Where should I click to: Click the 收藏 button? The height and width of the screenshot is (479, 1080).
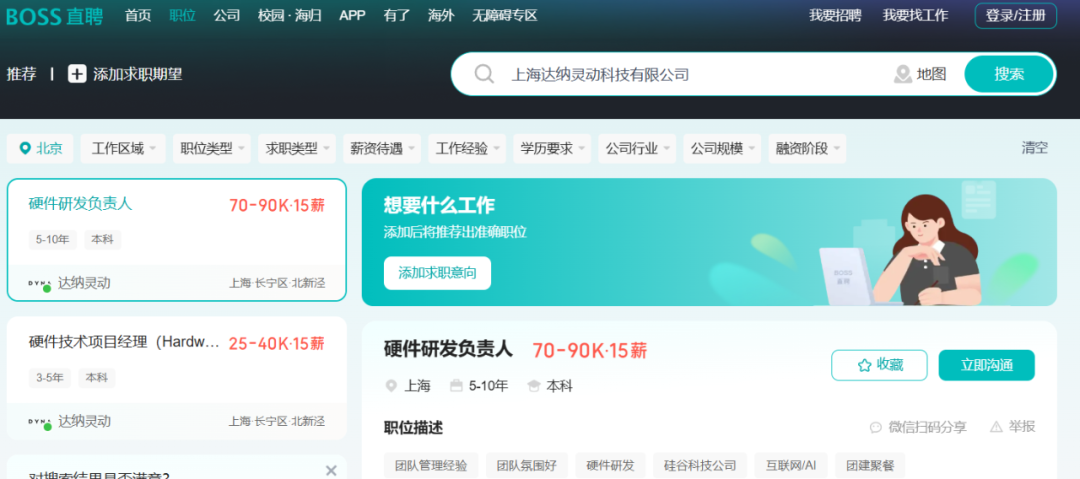(x=880, y=365)
